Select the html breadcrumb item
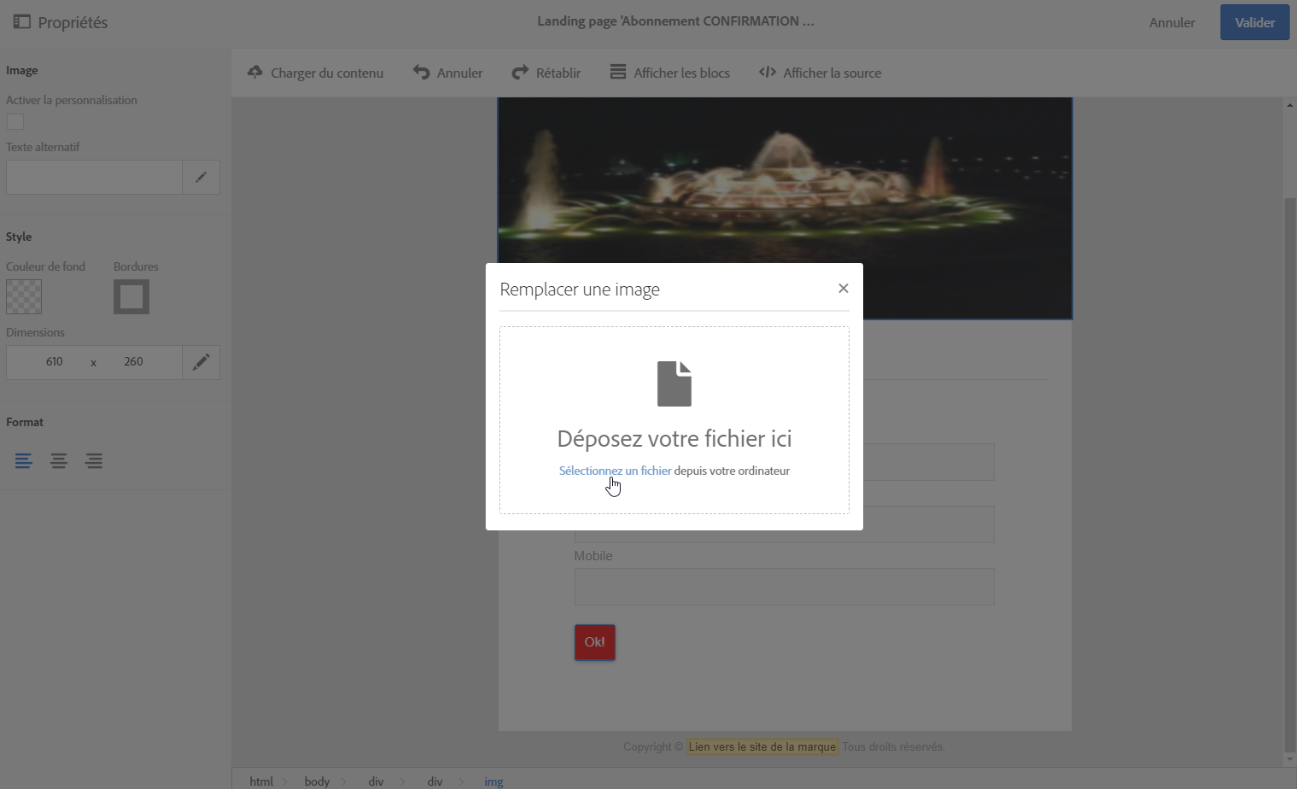The width and height of the screenshot is (1297, 789). [261, 781]
